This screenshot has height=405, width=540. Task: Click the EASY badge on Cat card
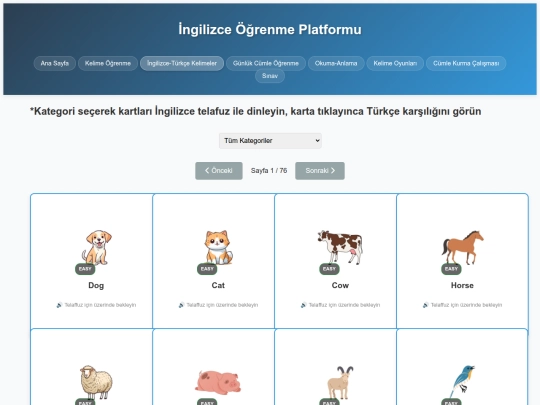pos(207,269)
